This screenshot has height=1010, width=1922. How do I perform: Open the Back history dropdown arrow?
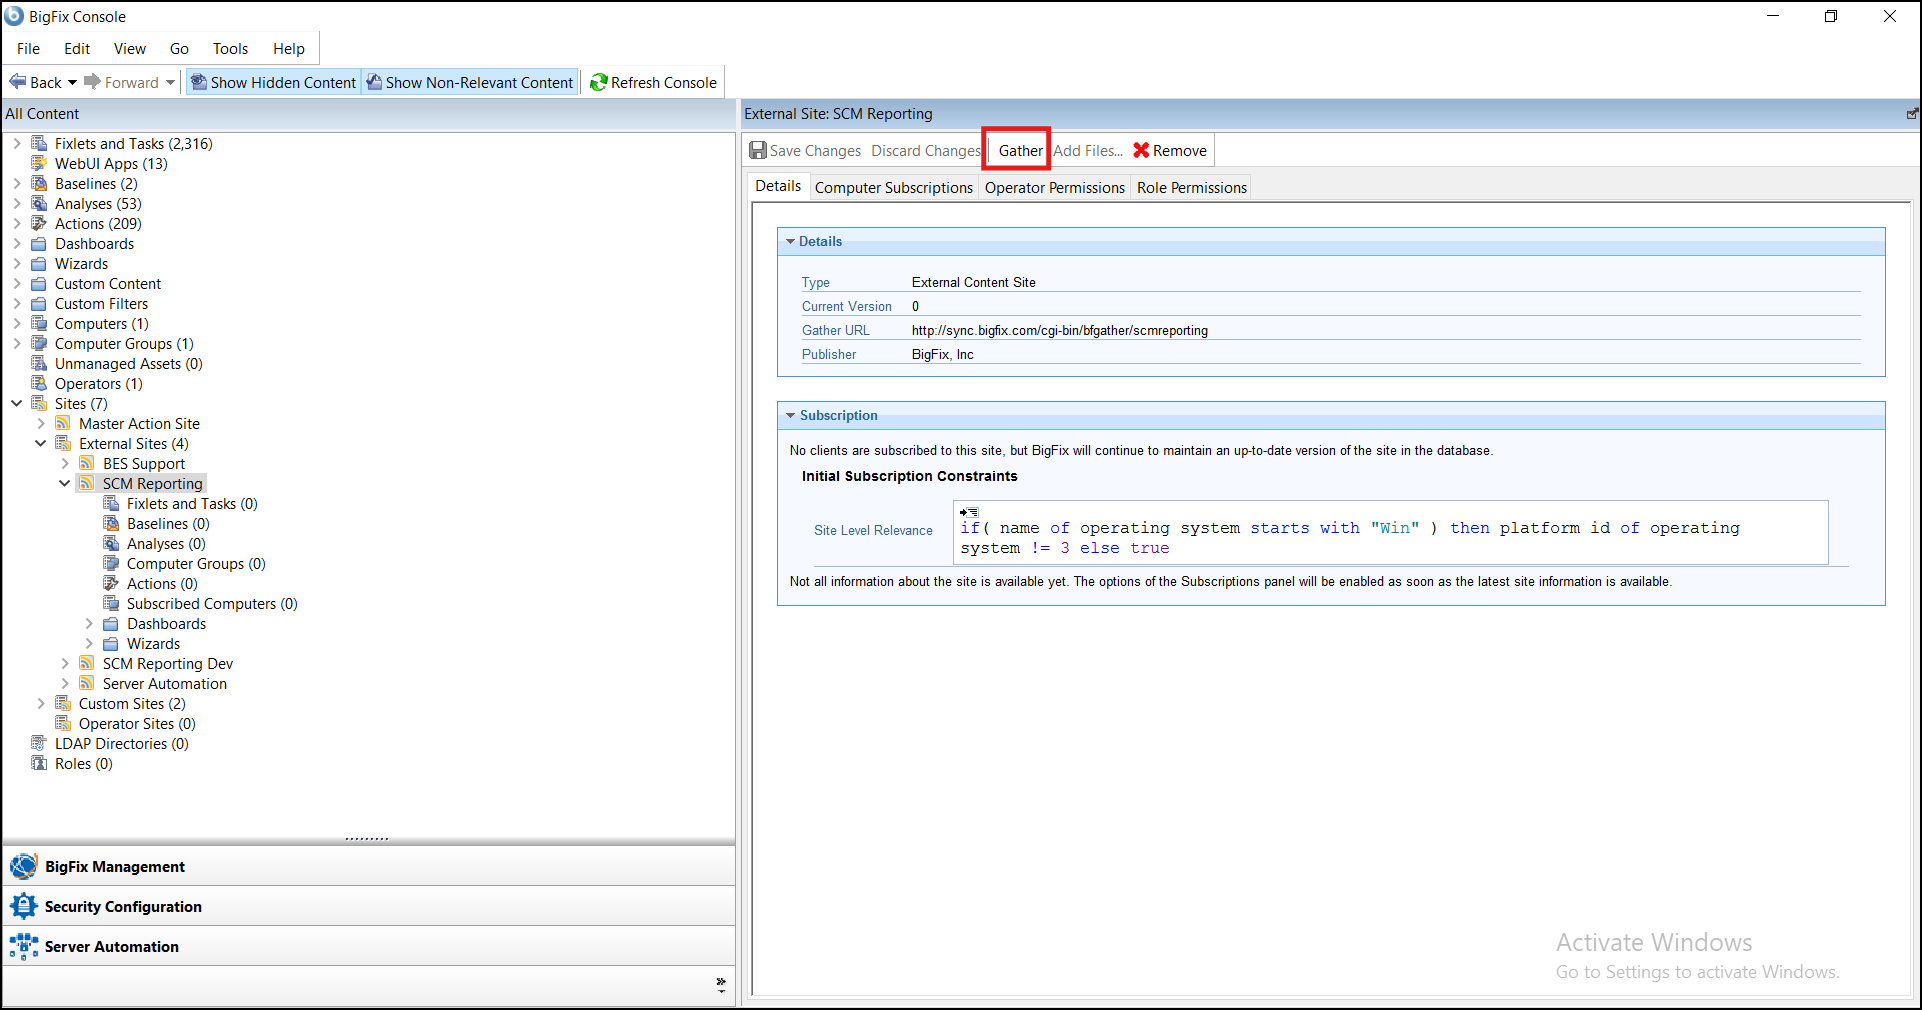click(x=72, y=83)
